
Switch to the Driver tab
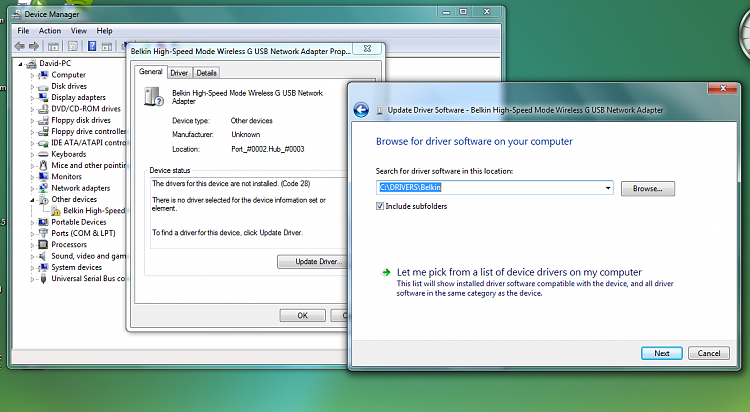179,73
